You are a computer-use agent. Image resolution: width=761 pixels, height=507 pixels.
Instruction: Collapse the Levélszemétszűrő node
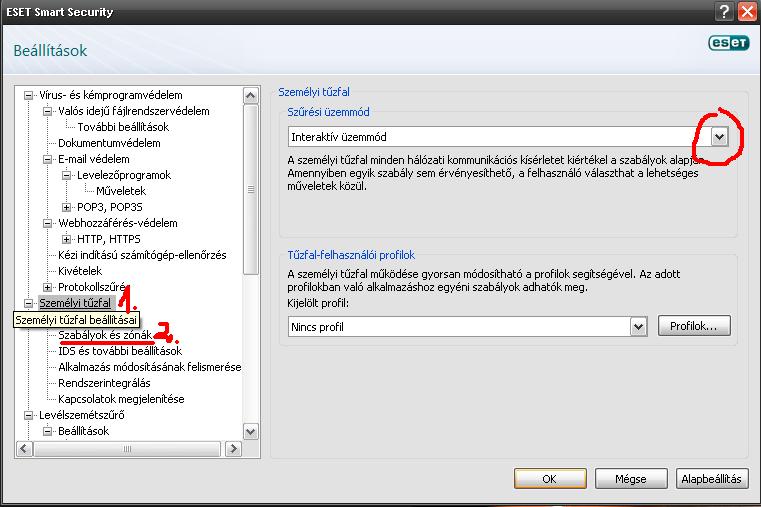click(x=29, y=416)
